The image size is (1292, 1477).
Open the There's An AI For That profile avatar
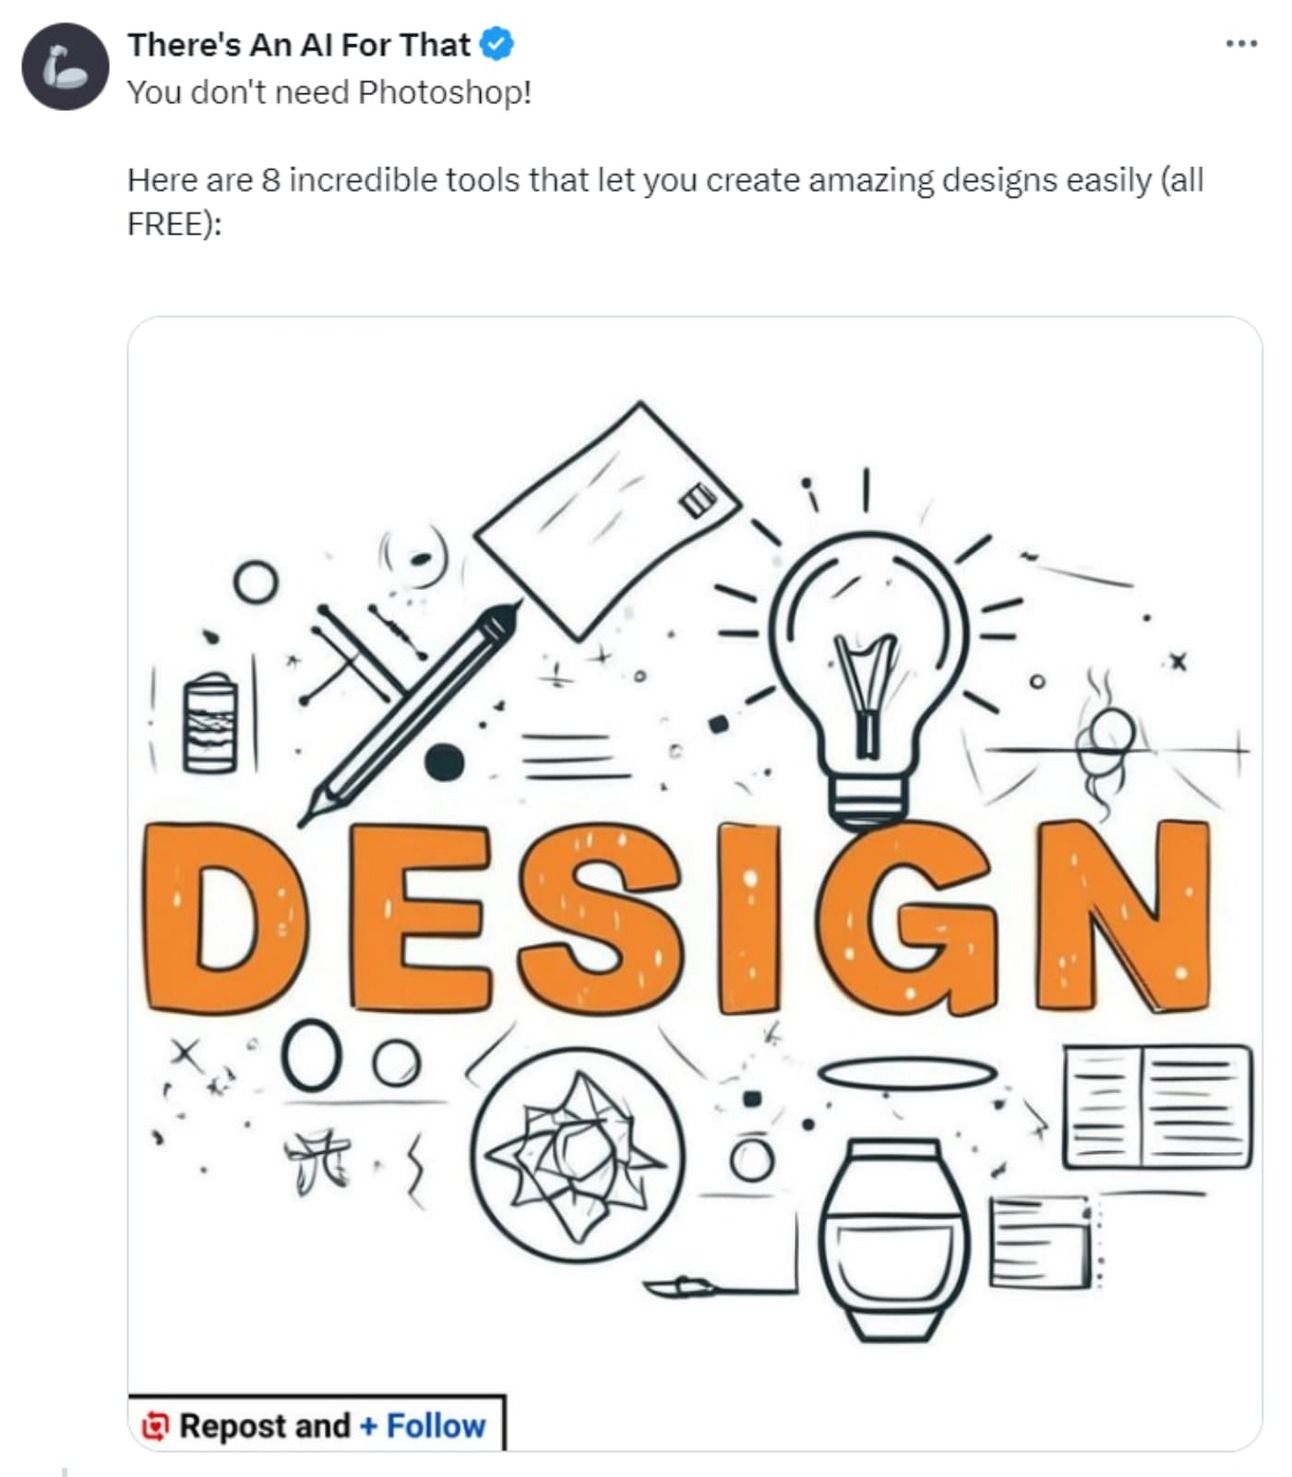(65, 67)
